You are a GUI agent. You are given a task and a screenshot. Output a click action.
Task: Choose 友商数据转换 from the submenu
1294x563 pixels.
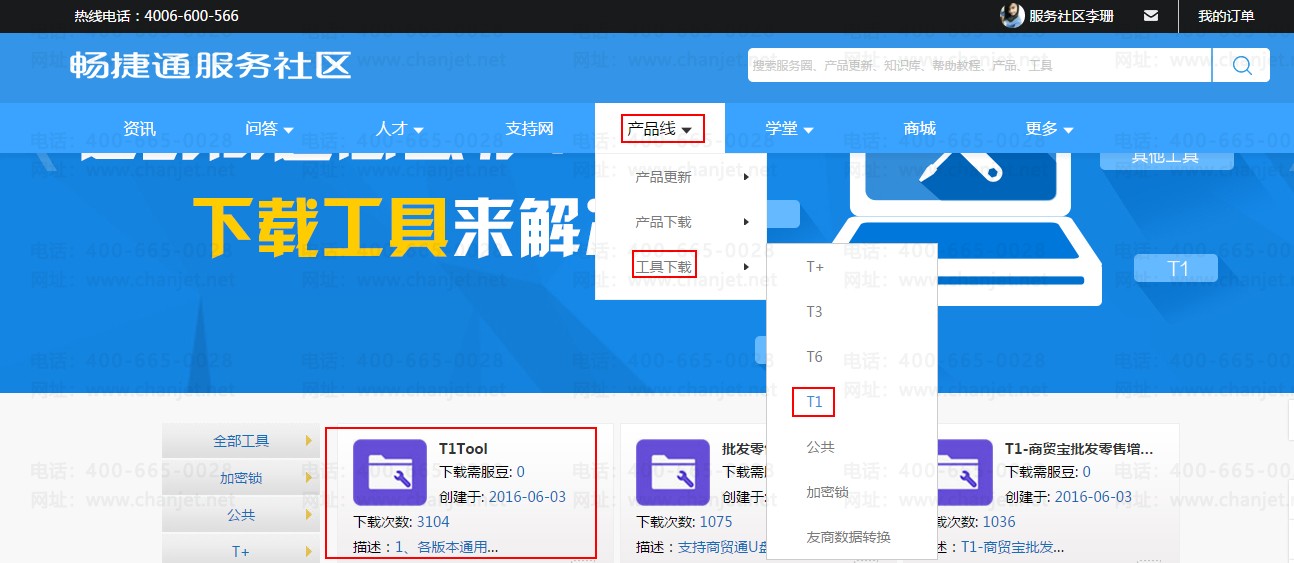tap(848, 537)
